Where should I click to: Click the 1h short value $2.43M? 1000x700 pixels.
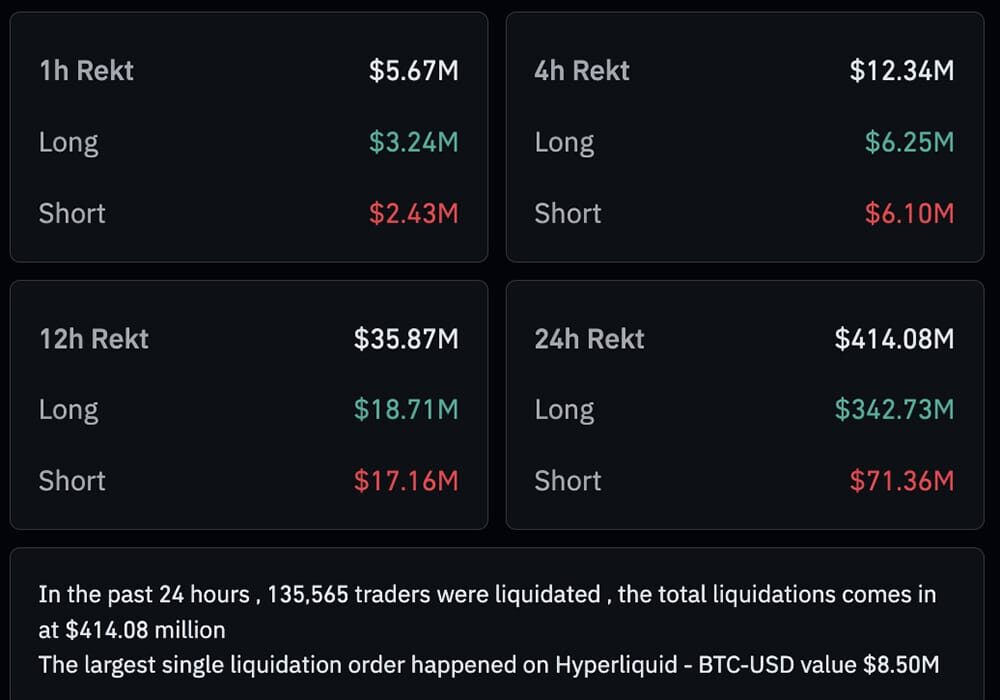pyautogui.click(x=413, y=213)
